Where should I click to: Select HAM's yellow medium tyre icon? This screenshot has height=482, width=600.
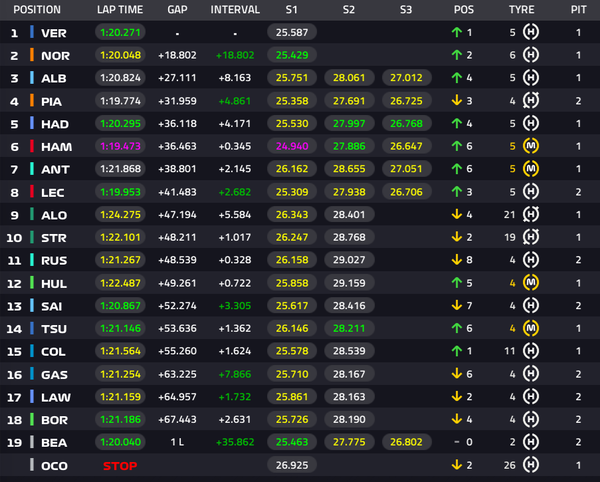click(531, 146)
